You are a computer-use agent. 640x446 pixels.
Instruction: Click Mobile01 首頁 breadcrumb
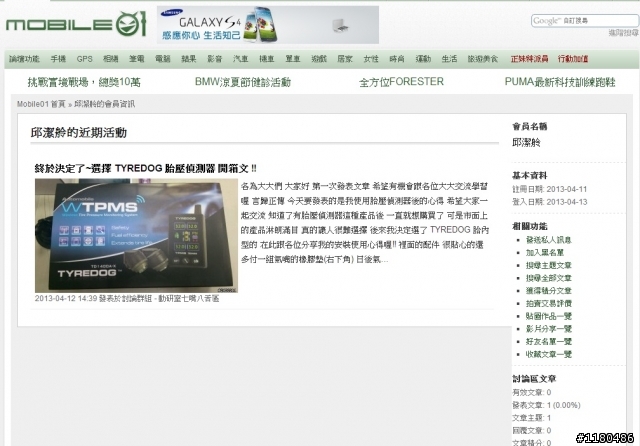click(41, 104)
